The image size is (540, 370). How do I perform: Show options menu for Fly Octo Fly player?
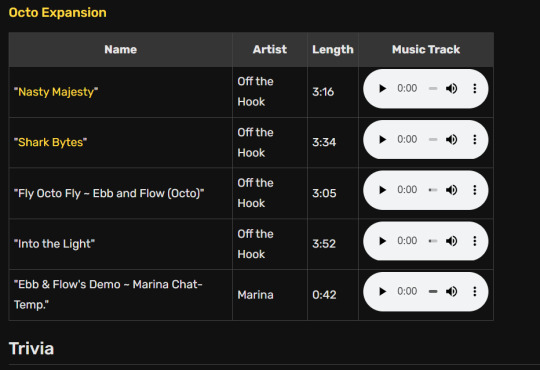click(475, 190)
